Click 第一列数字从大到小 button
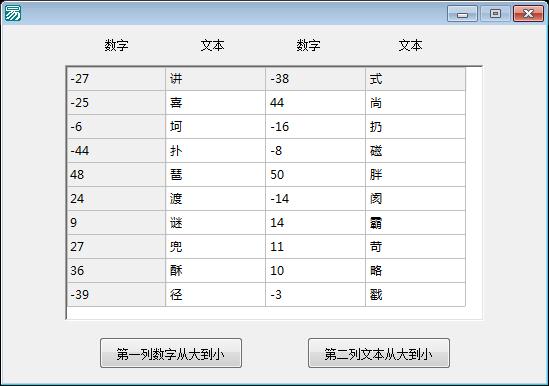Screen dimensions: 549x386 tap(171, 353)
